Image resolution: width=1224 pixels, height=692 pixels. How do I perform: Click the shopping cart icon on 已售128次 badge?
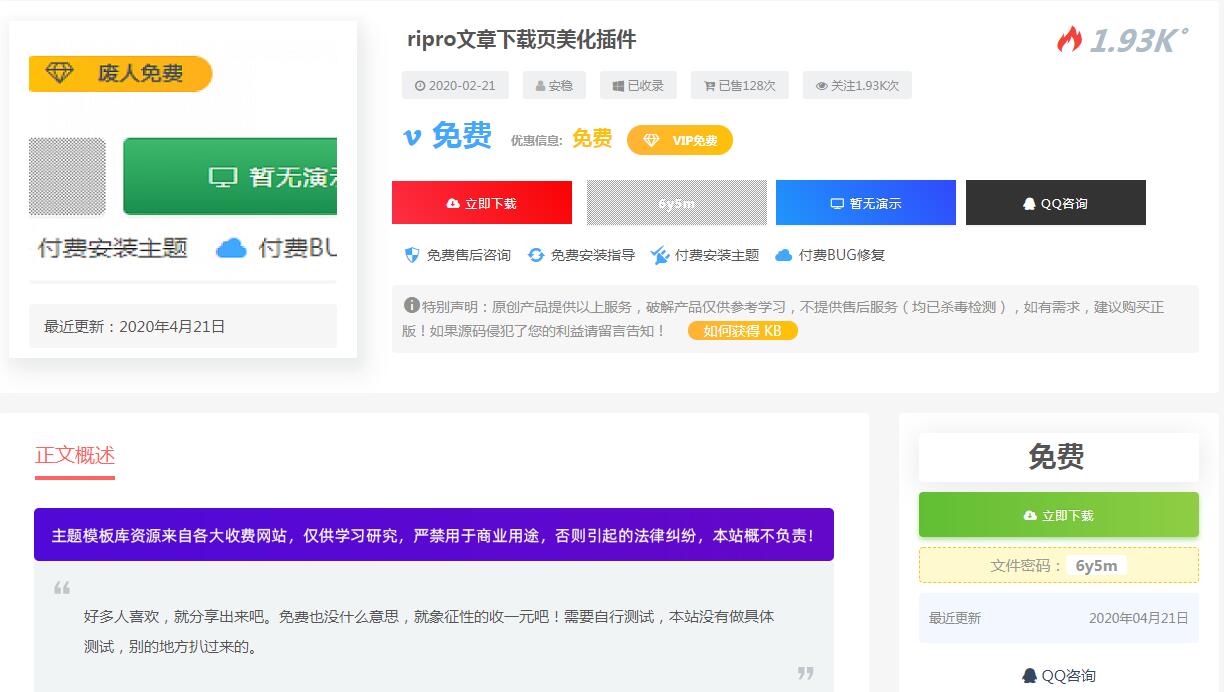(x=710, y=85)
